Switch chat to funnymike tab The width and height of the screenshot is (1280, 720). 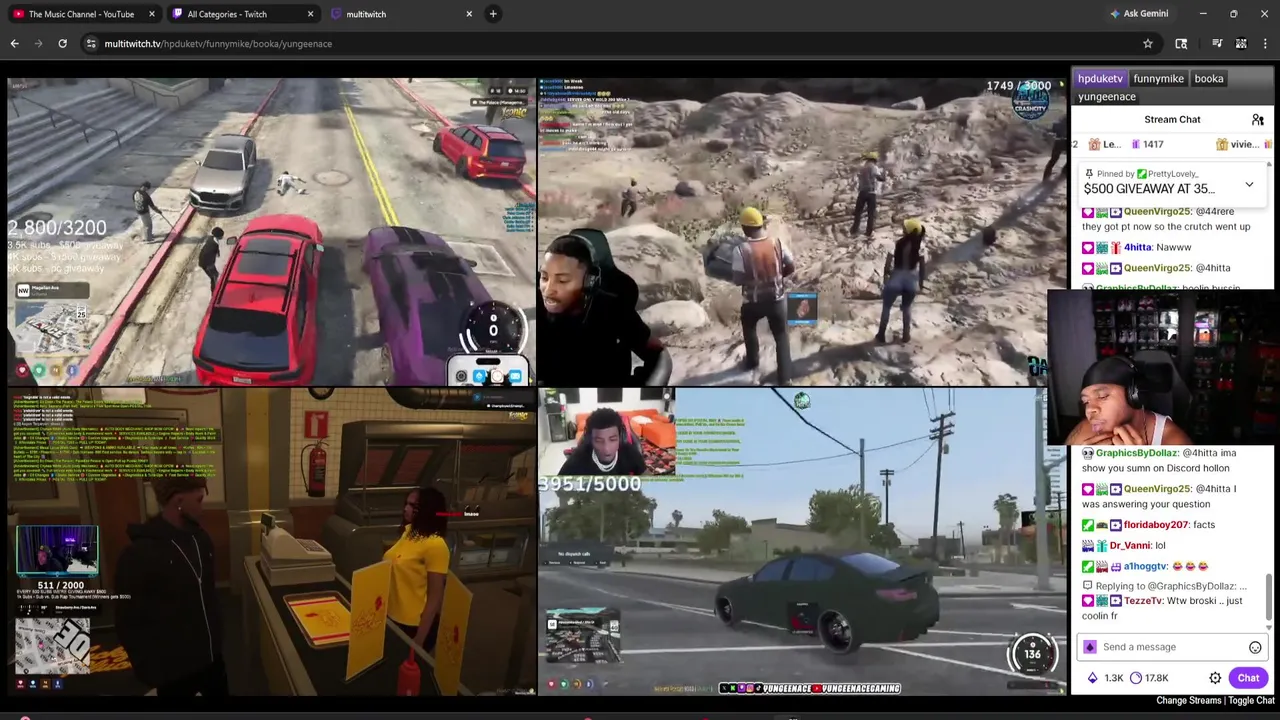(1158, 78)
